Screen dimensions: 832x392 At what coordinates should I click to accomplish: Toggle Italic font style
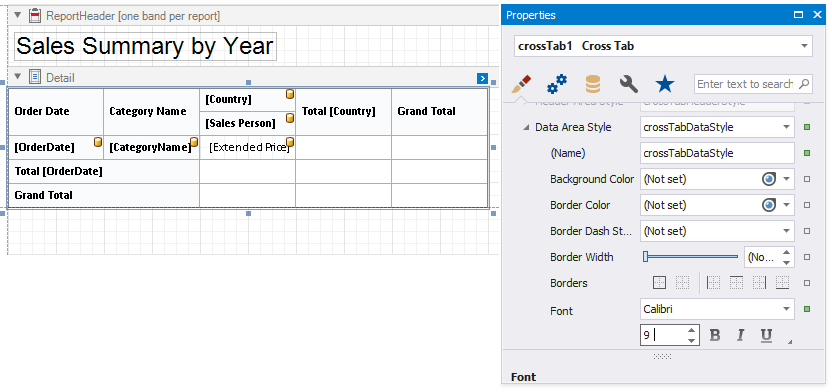[x=740, y=335]
